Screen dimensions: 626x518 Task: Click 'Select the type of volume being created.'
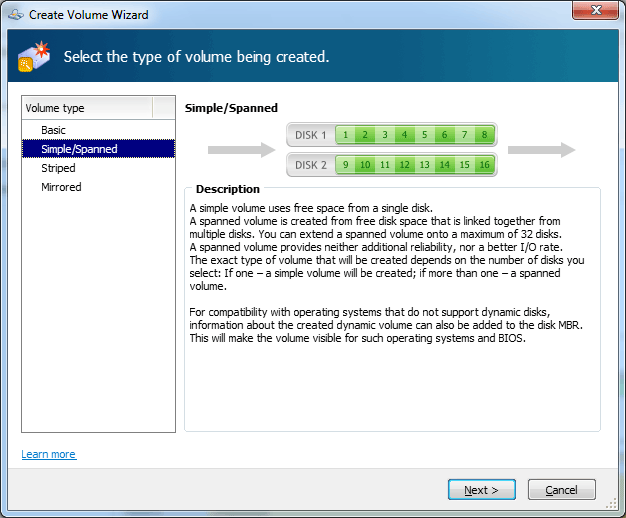pyautogui.click(x=196, y=57)
